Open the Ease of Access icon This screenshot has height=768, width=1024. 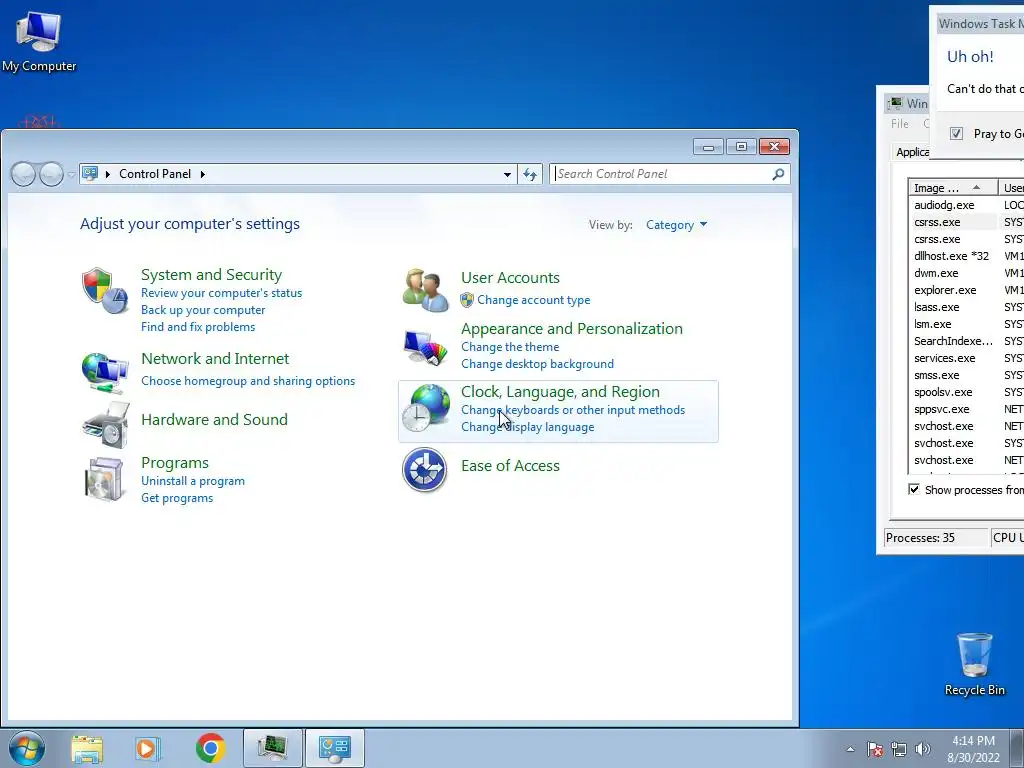(424, 469)
